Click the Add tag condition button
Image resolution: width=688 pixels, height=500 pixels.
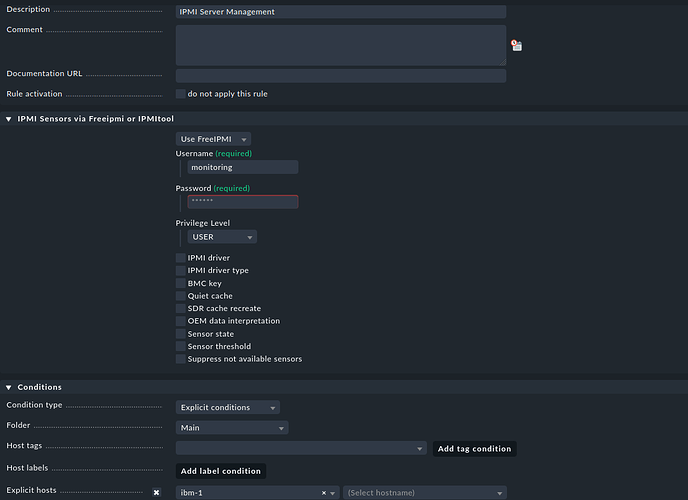coord(474,449)
